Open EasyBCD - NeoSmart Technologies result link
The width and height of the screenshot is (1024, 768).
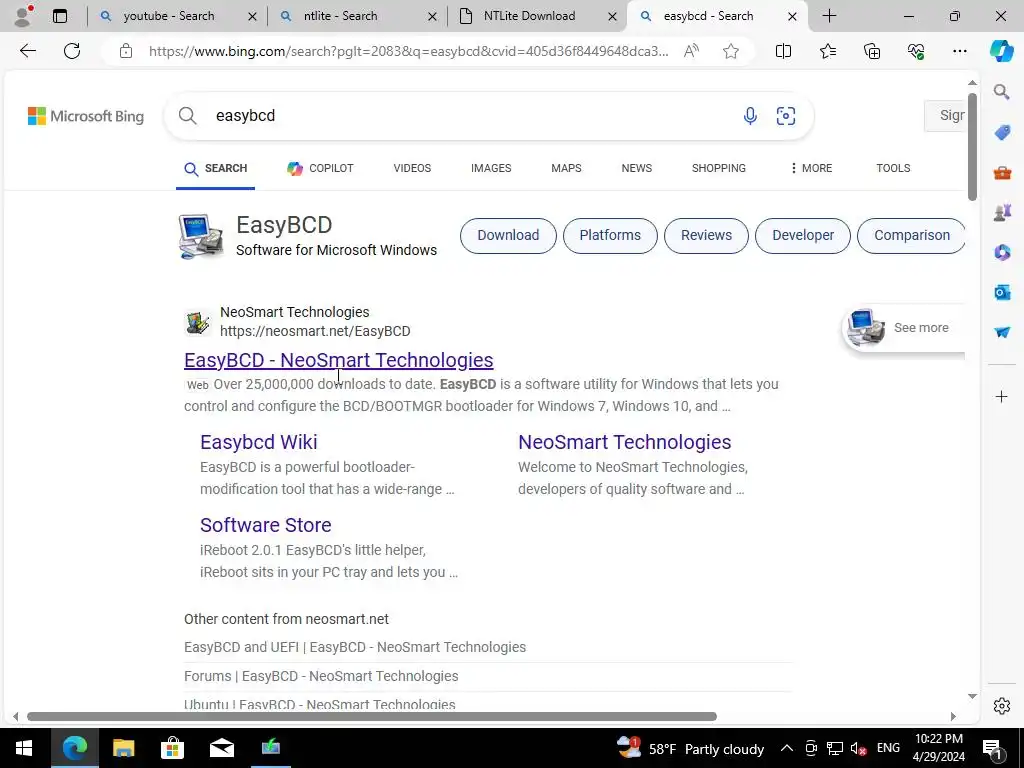(338, 360)
